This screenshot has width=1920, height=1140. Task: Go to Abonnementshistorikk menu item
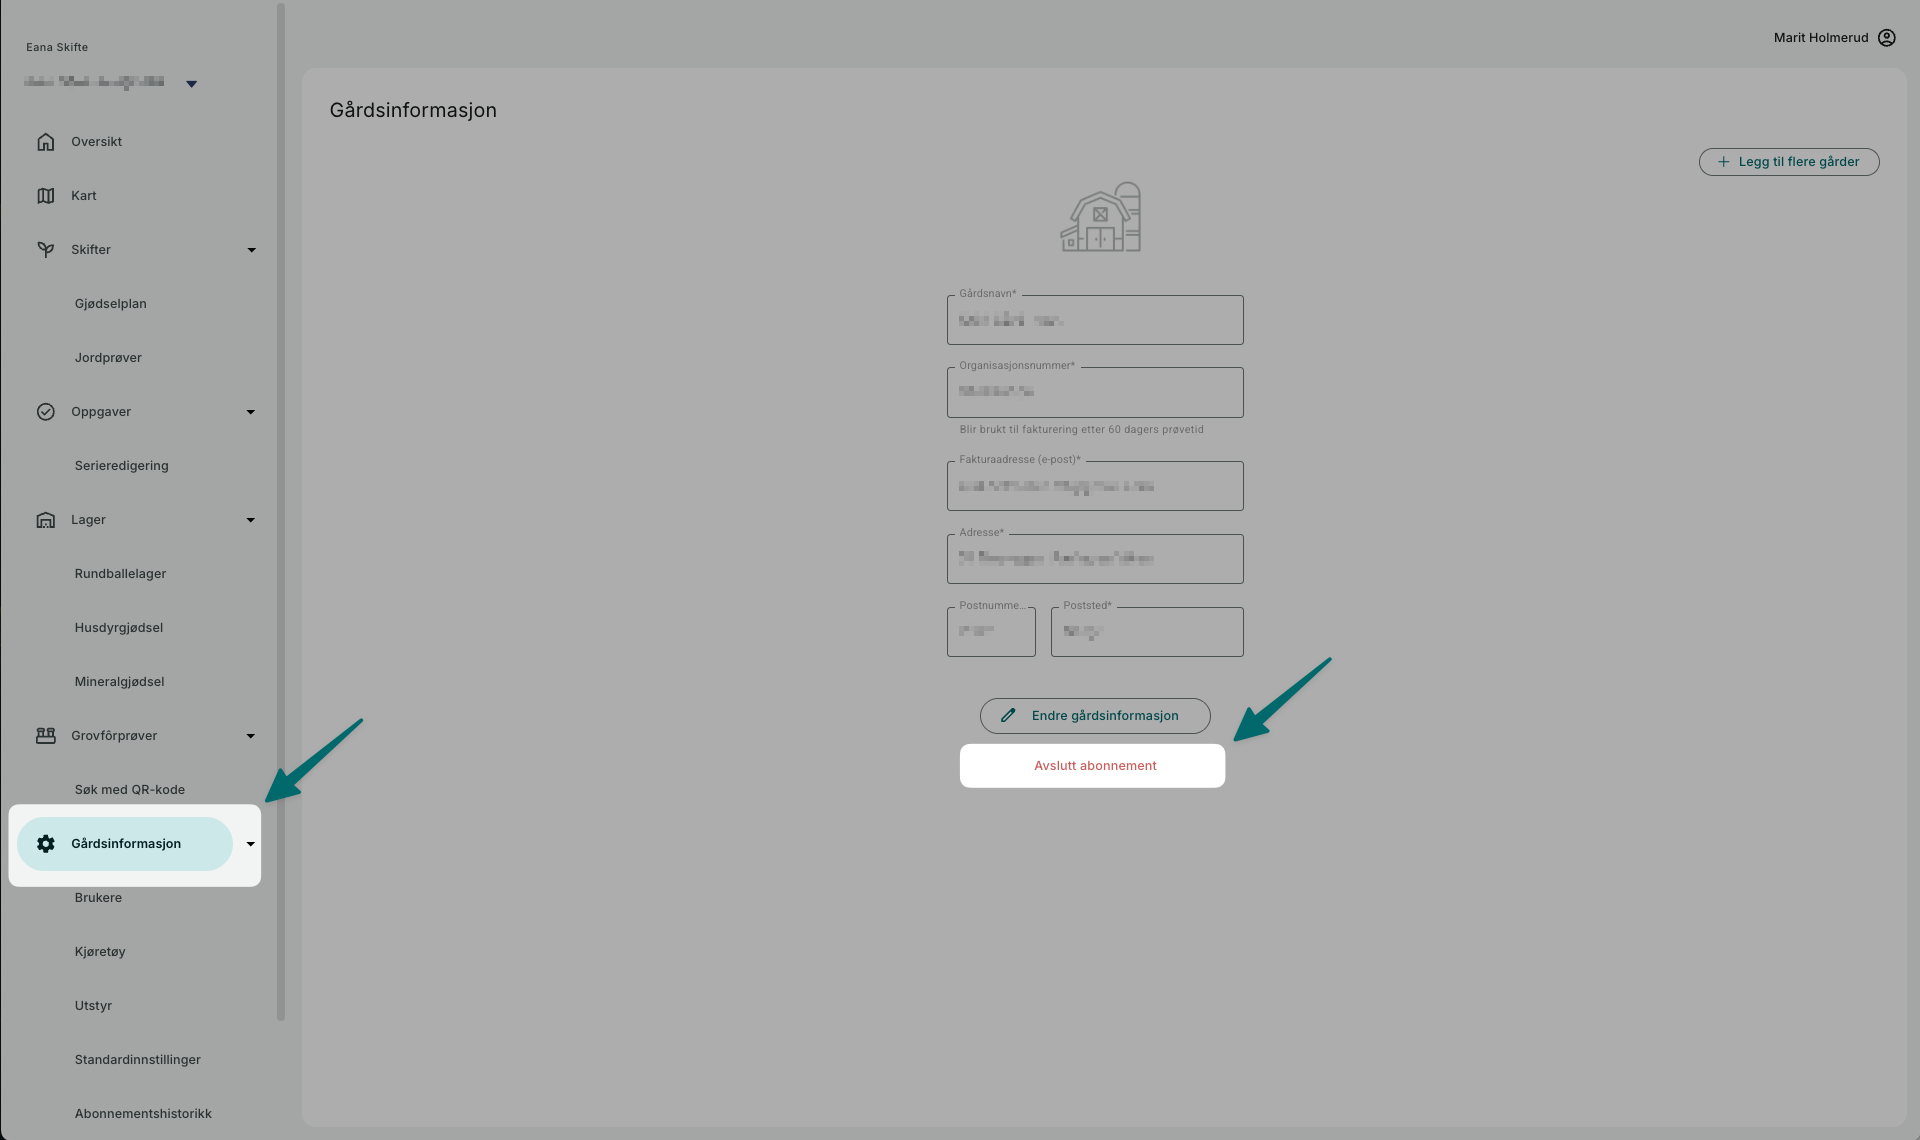click(x=143, y=1114)
